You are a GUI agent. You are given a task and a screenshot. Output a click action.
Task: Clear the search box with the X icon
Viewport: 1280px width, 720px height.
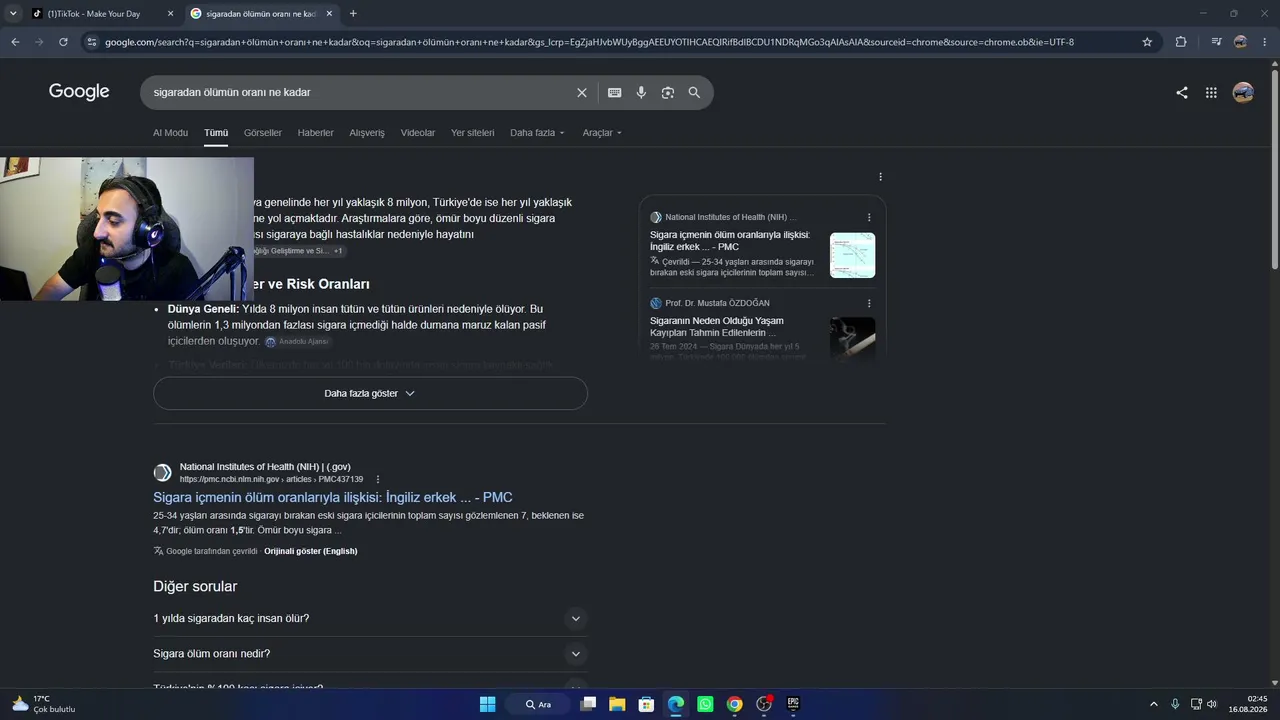tap(582, 92)
